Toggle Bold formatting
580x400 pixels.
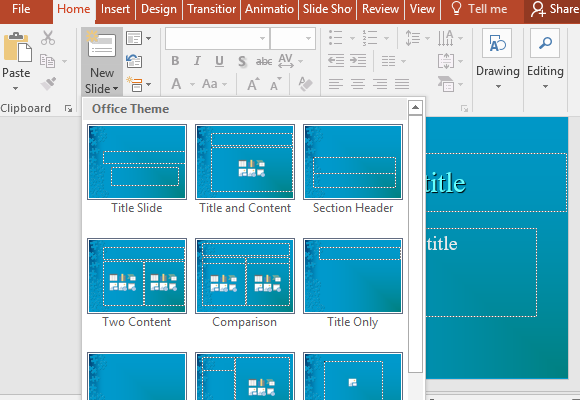(x=175, y=61)
